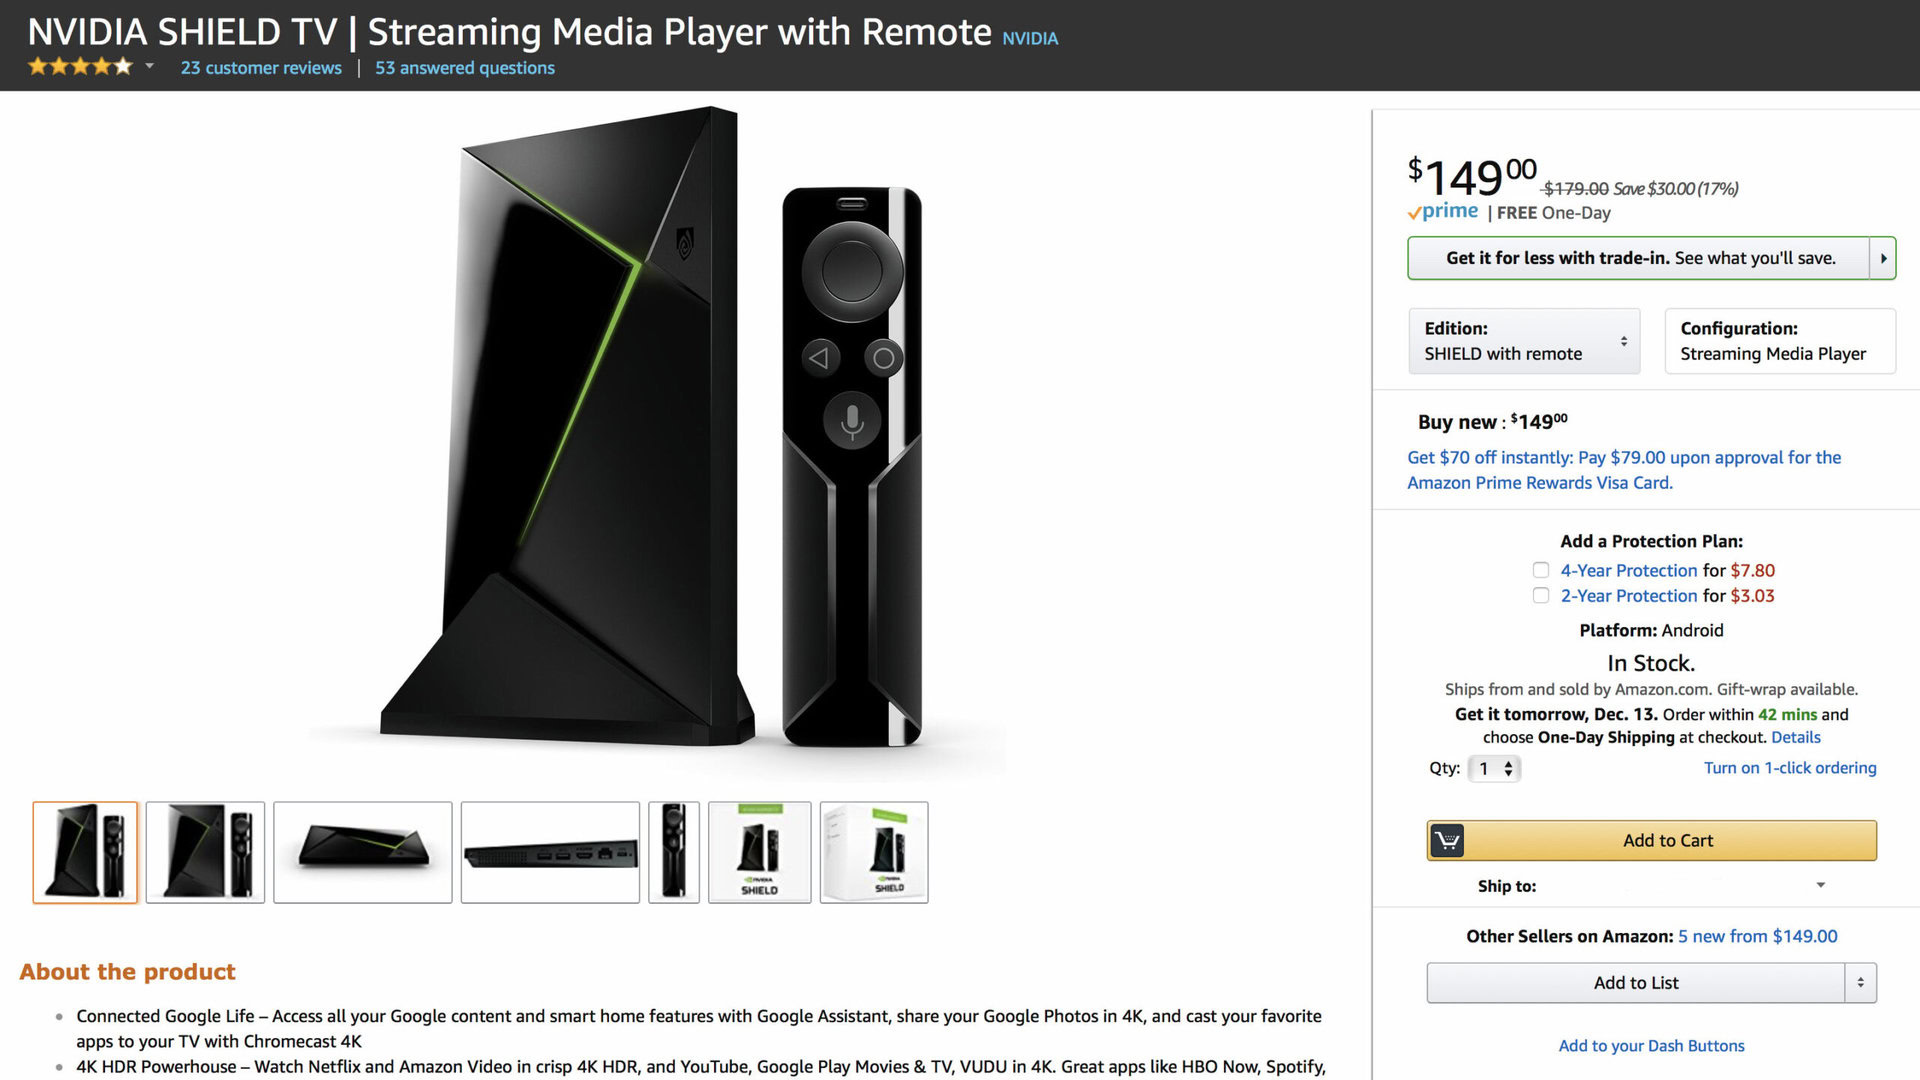
Task: Click the shopping cart icon on Add to Cart
Action: (x=1446, y=841)
